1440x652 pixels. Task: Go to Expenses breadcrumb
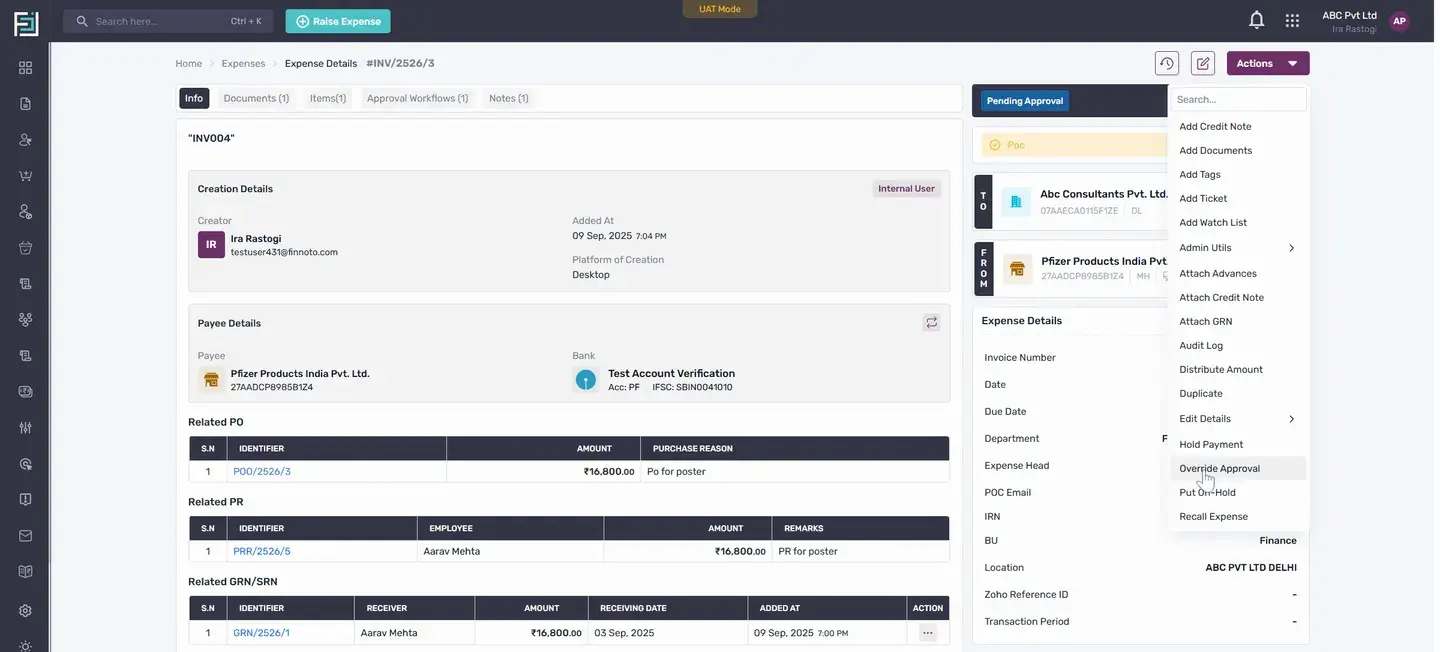[x=243, y=63]
